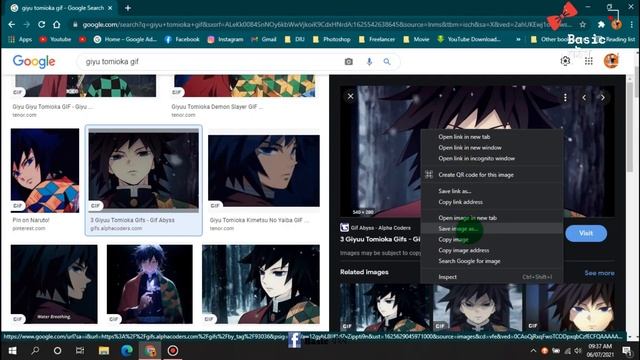640x360 pixels.
Task: Open File Explorer from the taskbar
Action: click(104, 351)
